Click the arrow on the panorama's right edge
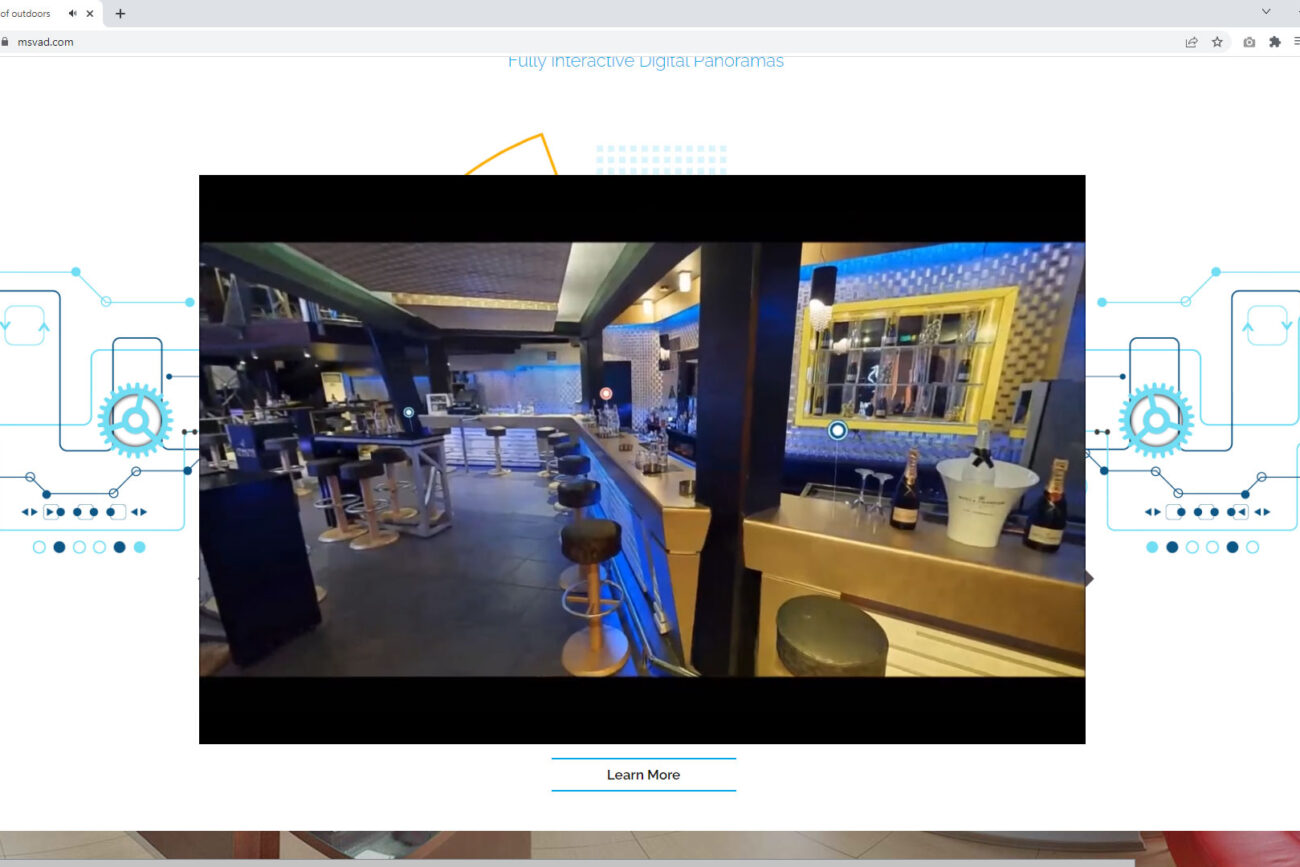 click(x=1089, y=578)
